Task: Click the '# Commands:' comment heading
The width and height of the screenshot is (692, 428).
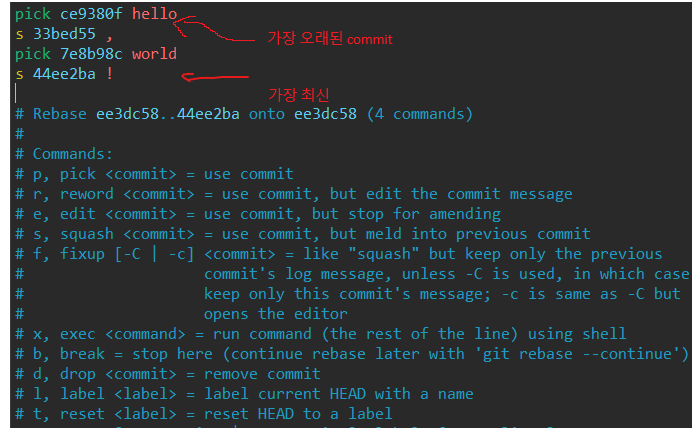Action: coord(64,154)
